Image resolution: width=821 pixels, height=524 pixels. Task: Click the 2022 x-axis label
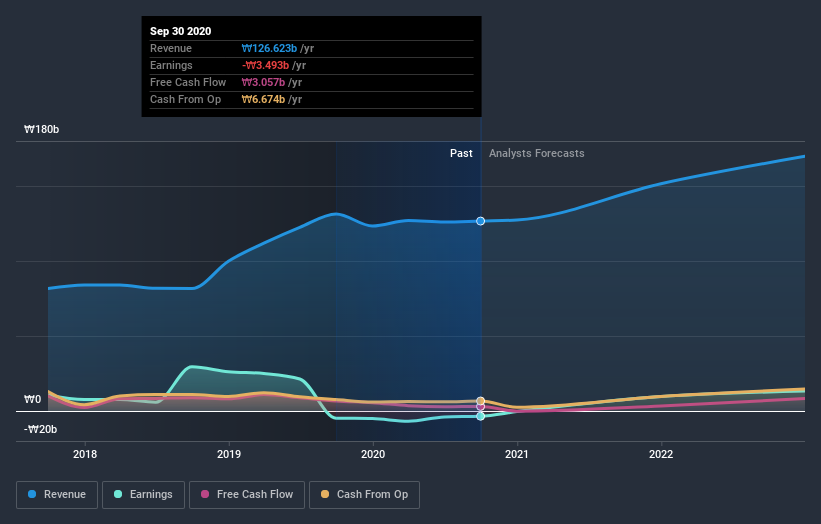tap(661, 454)
